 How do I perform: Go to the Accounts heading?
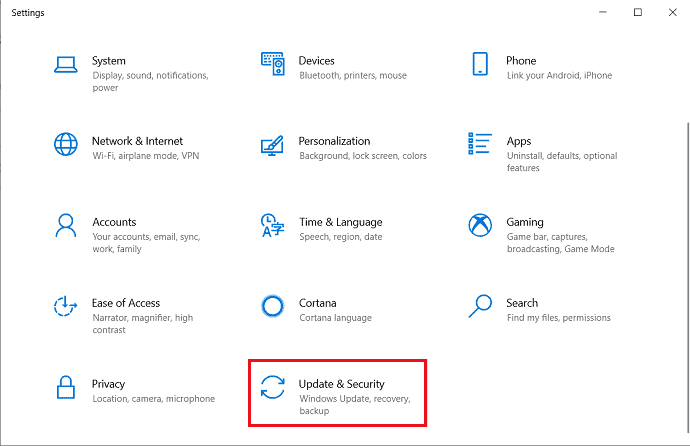(x=114, y=222)
